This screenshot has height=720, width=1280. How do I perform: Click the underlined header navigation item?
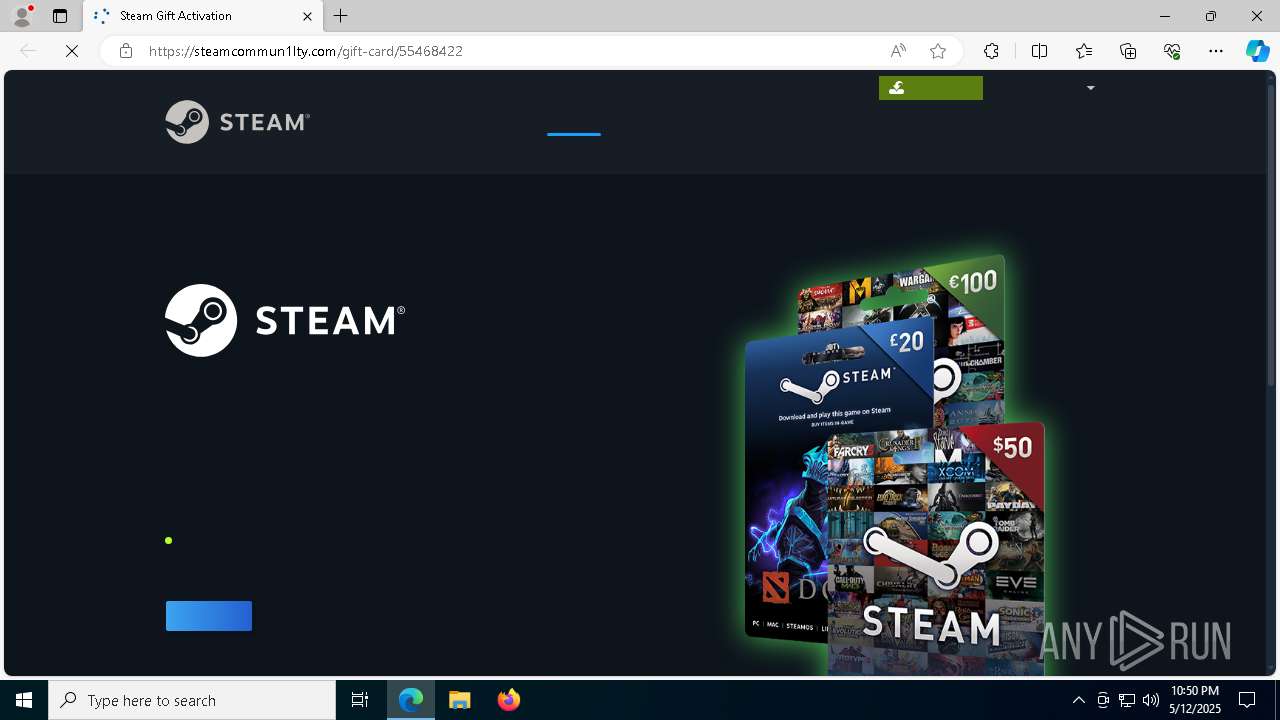[574, 133]
